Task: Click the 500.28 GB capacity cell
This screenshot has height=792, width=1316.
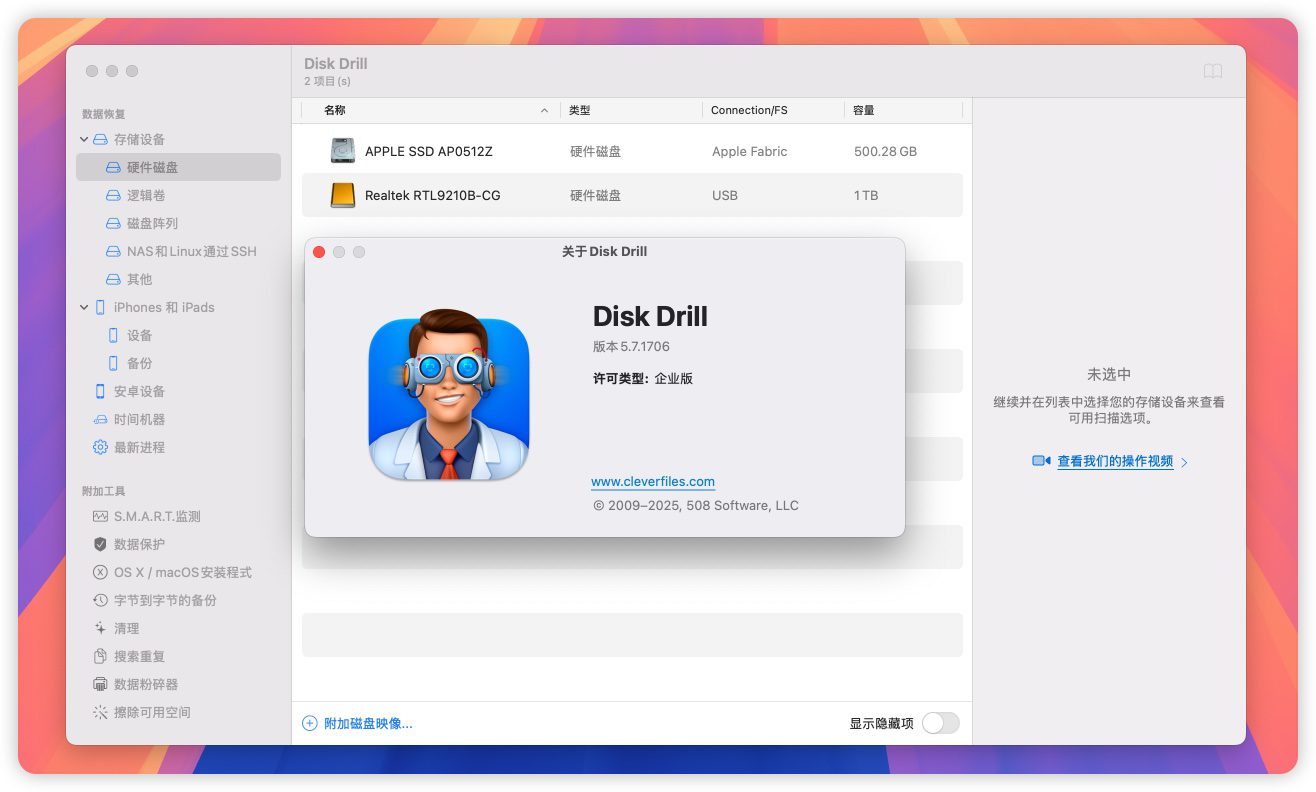Action: pos(885,151)
